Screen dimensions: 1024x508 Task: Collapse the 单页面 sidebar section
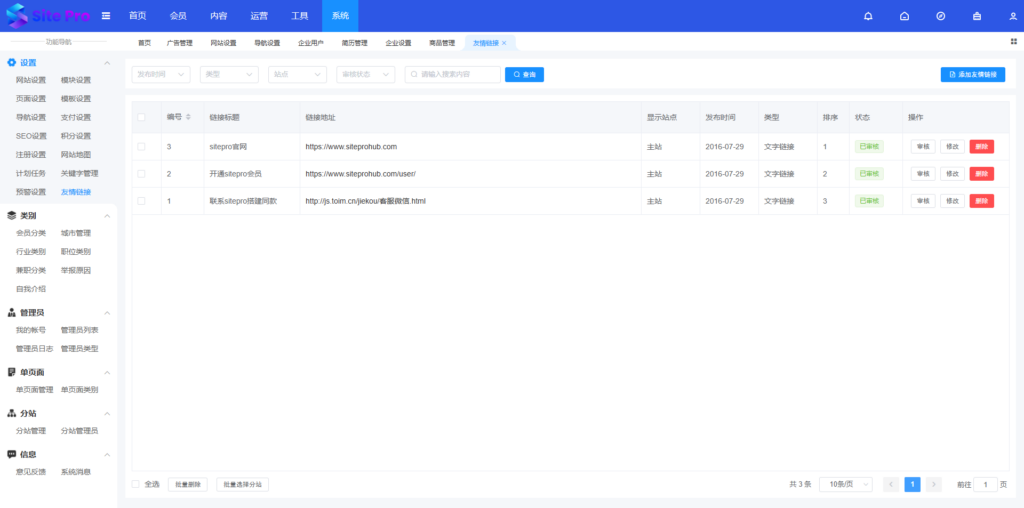click(x=108, y=372)
